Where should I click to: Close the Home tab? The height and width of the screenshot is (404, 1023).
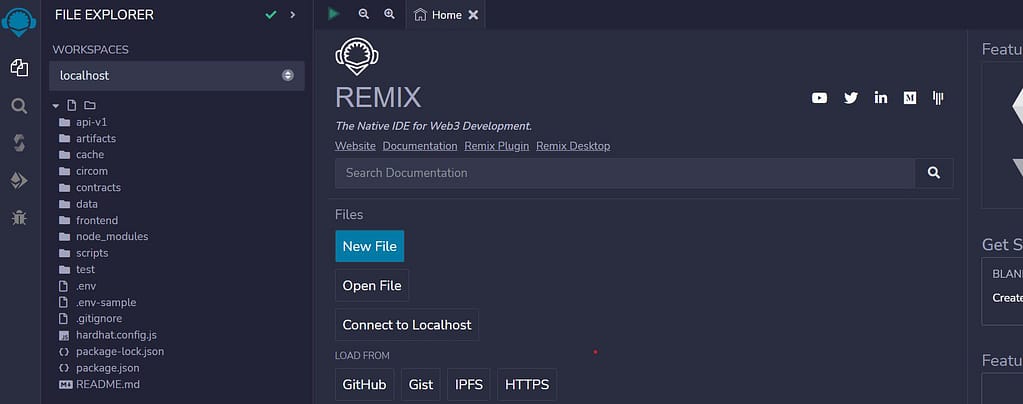[473, 15]
